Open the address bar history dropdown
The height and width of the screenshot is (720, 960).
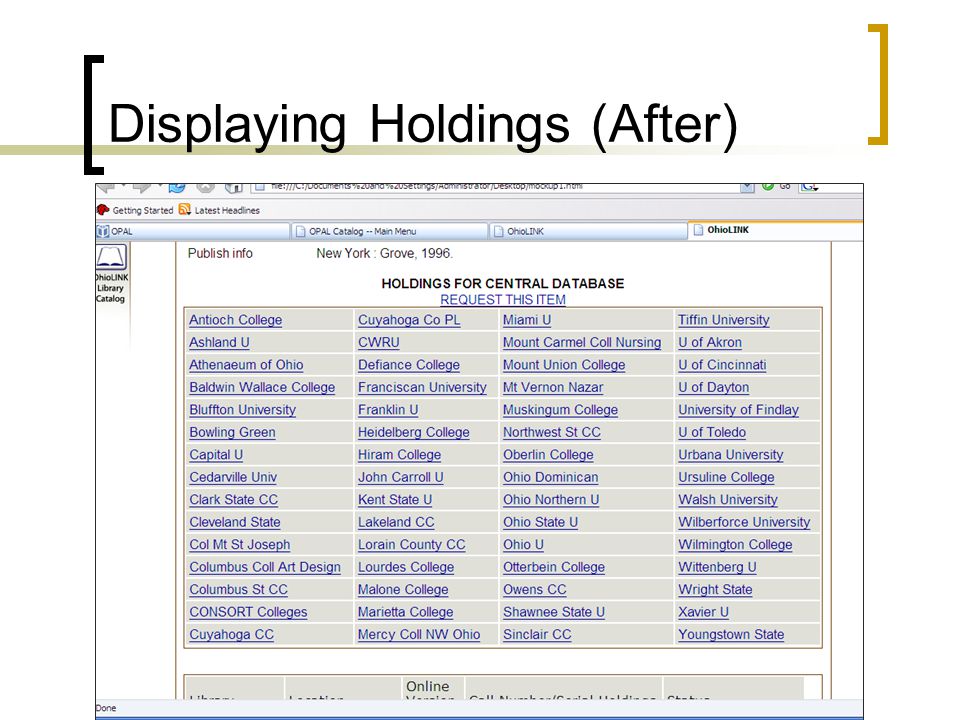pyautogui.click(x=747, y=187)
